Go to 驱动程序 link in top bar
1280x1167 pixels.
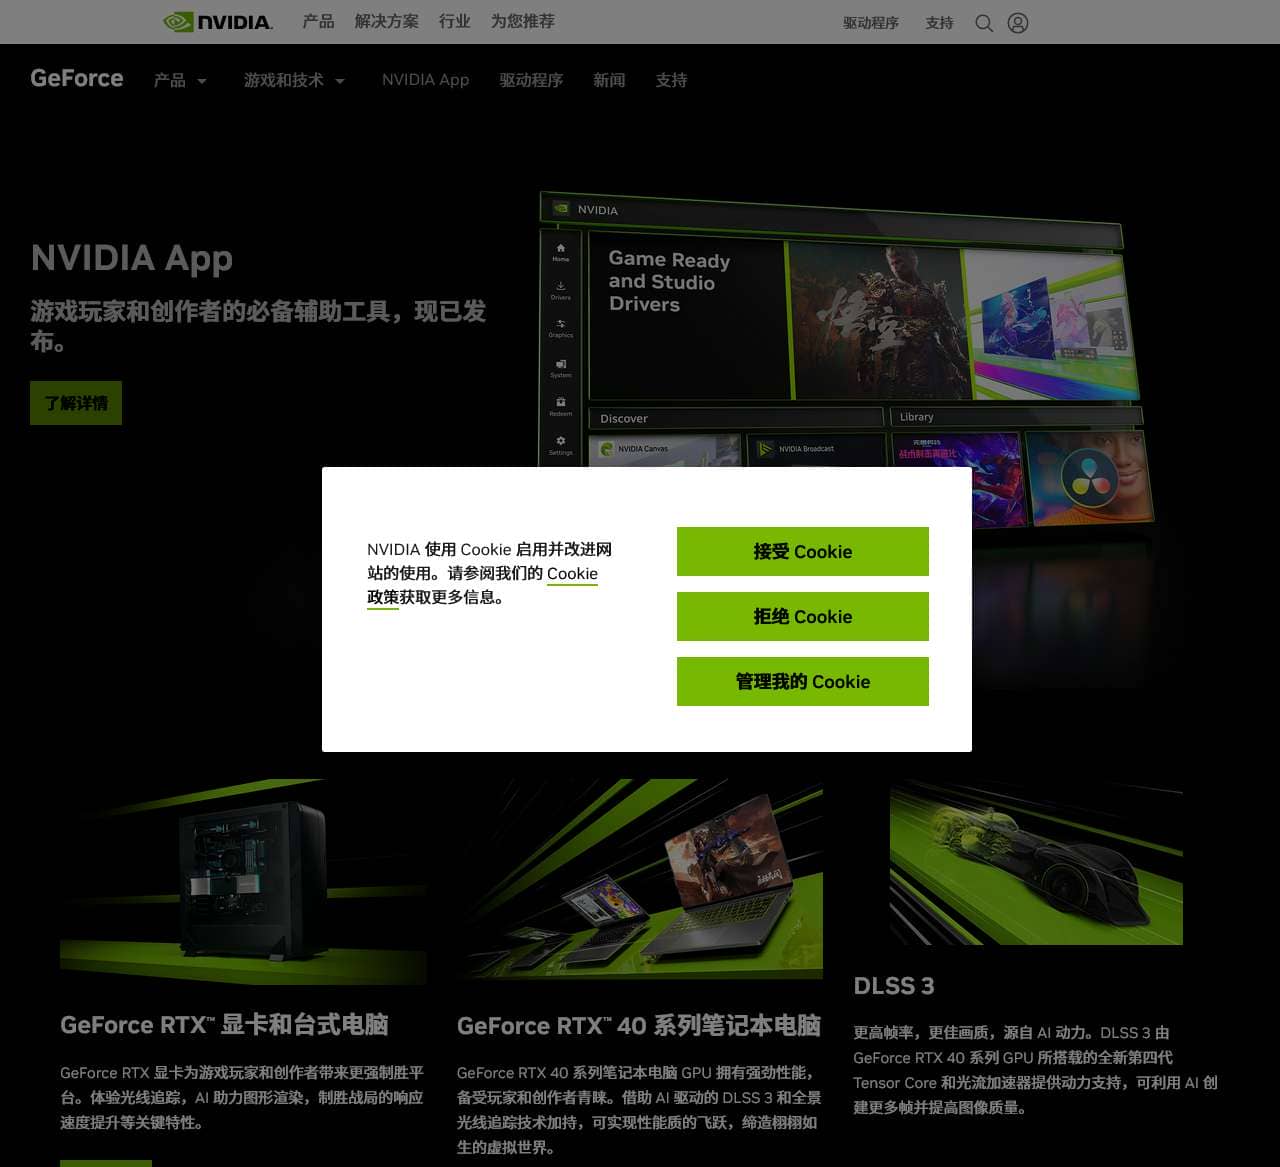[871, 23]
